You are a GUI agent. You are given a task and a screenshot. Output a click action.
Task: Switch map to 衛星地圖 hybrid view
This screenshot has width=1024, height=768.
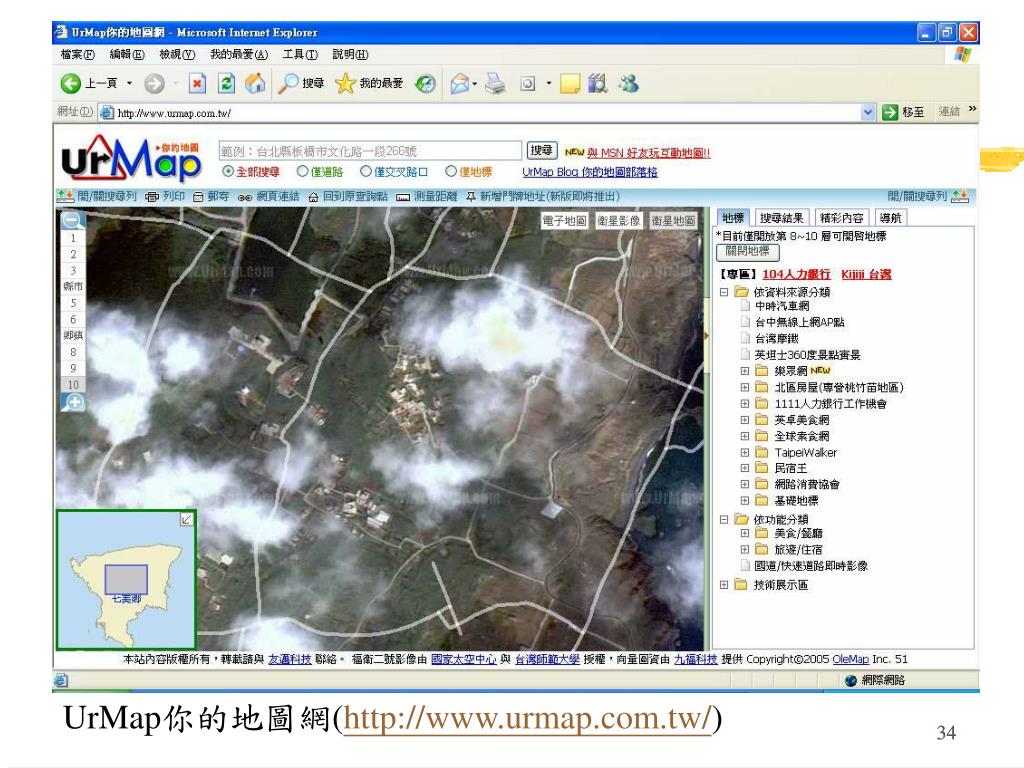pyautogui.click(x=673, y=221)
